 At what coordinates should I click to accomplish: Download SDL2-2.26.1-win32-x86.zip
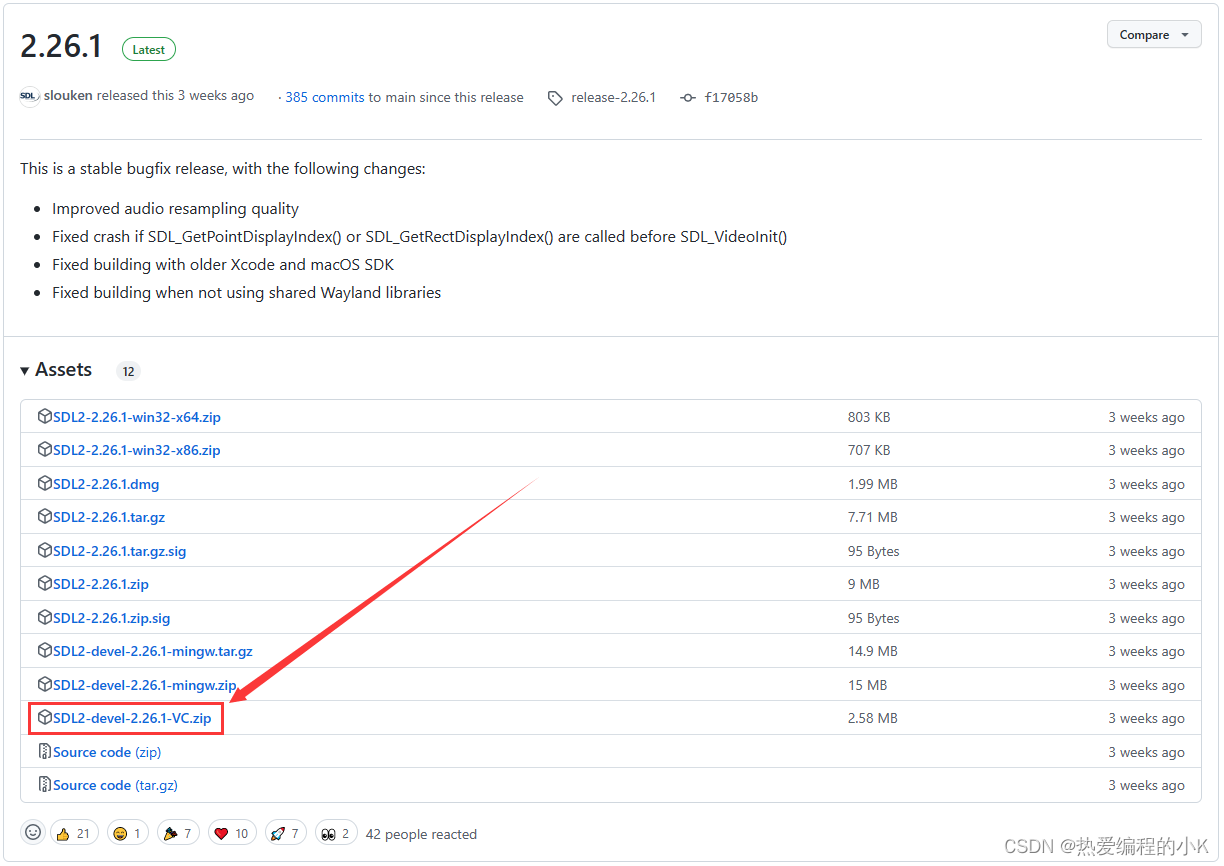[137, 450]
